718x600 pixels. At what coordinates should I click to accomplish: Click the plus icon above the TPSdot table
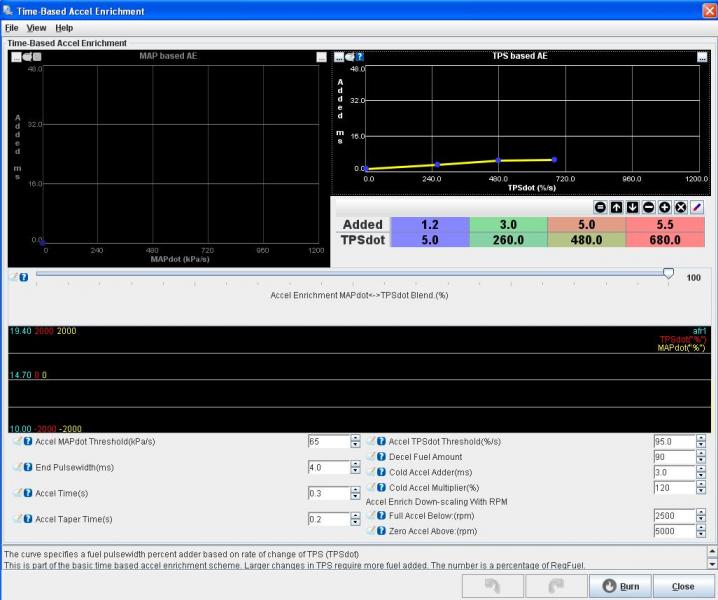click(x=665, y=206)
